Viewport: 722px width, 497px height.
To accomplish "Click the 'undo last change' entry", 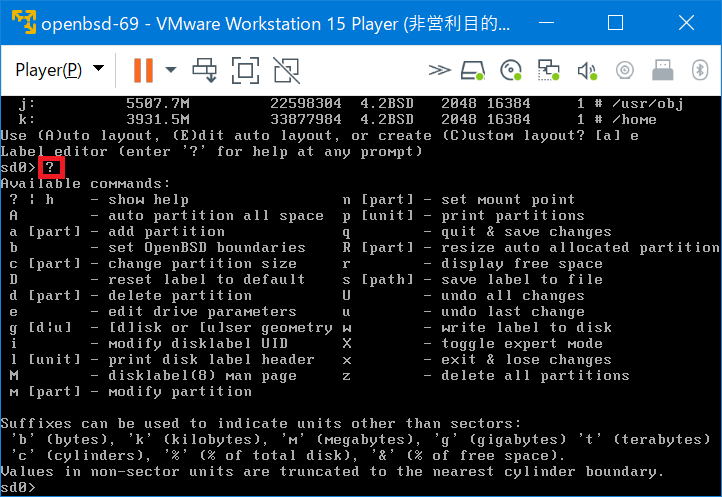I will 512,312.
